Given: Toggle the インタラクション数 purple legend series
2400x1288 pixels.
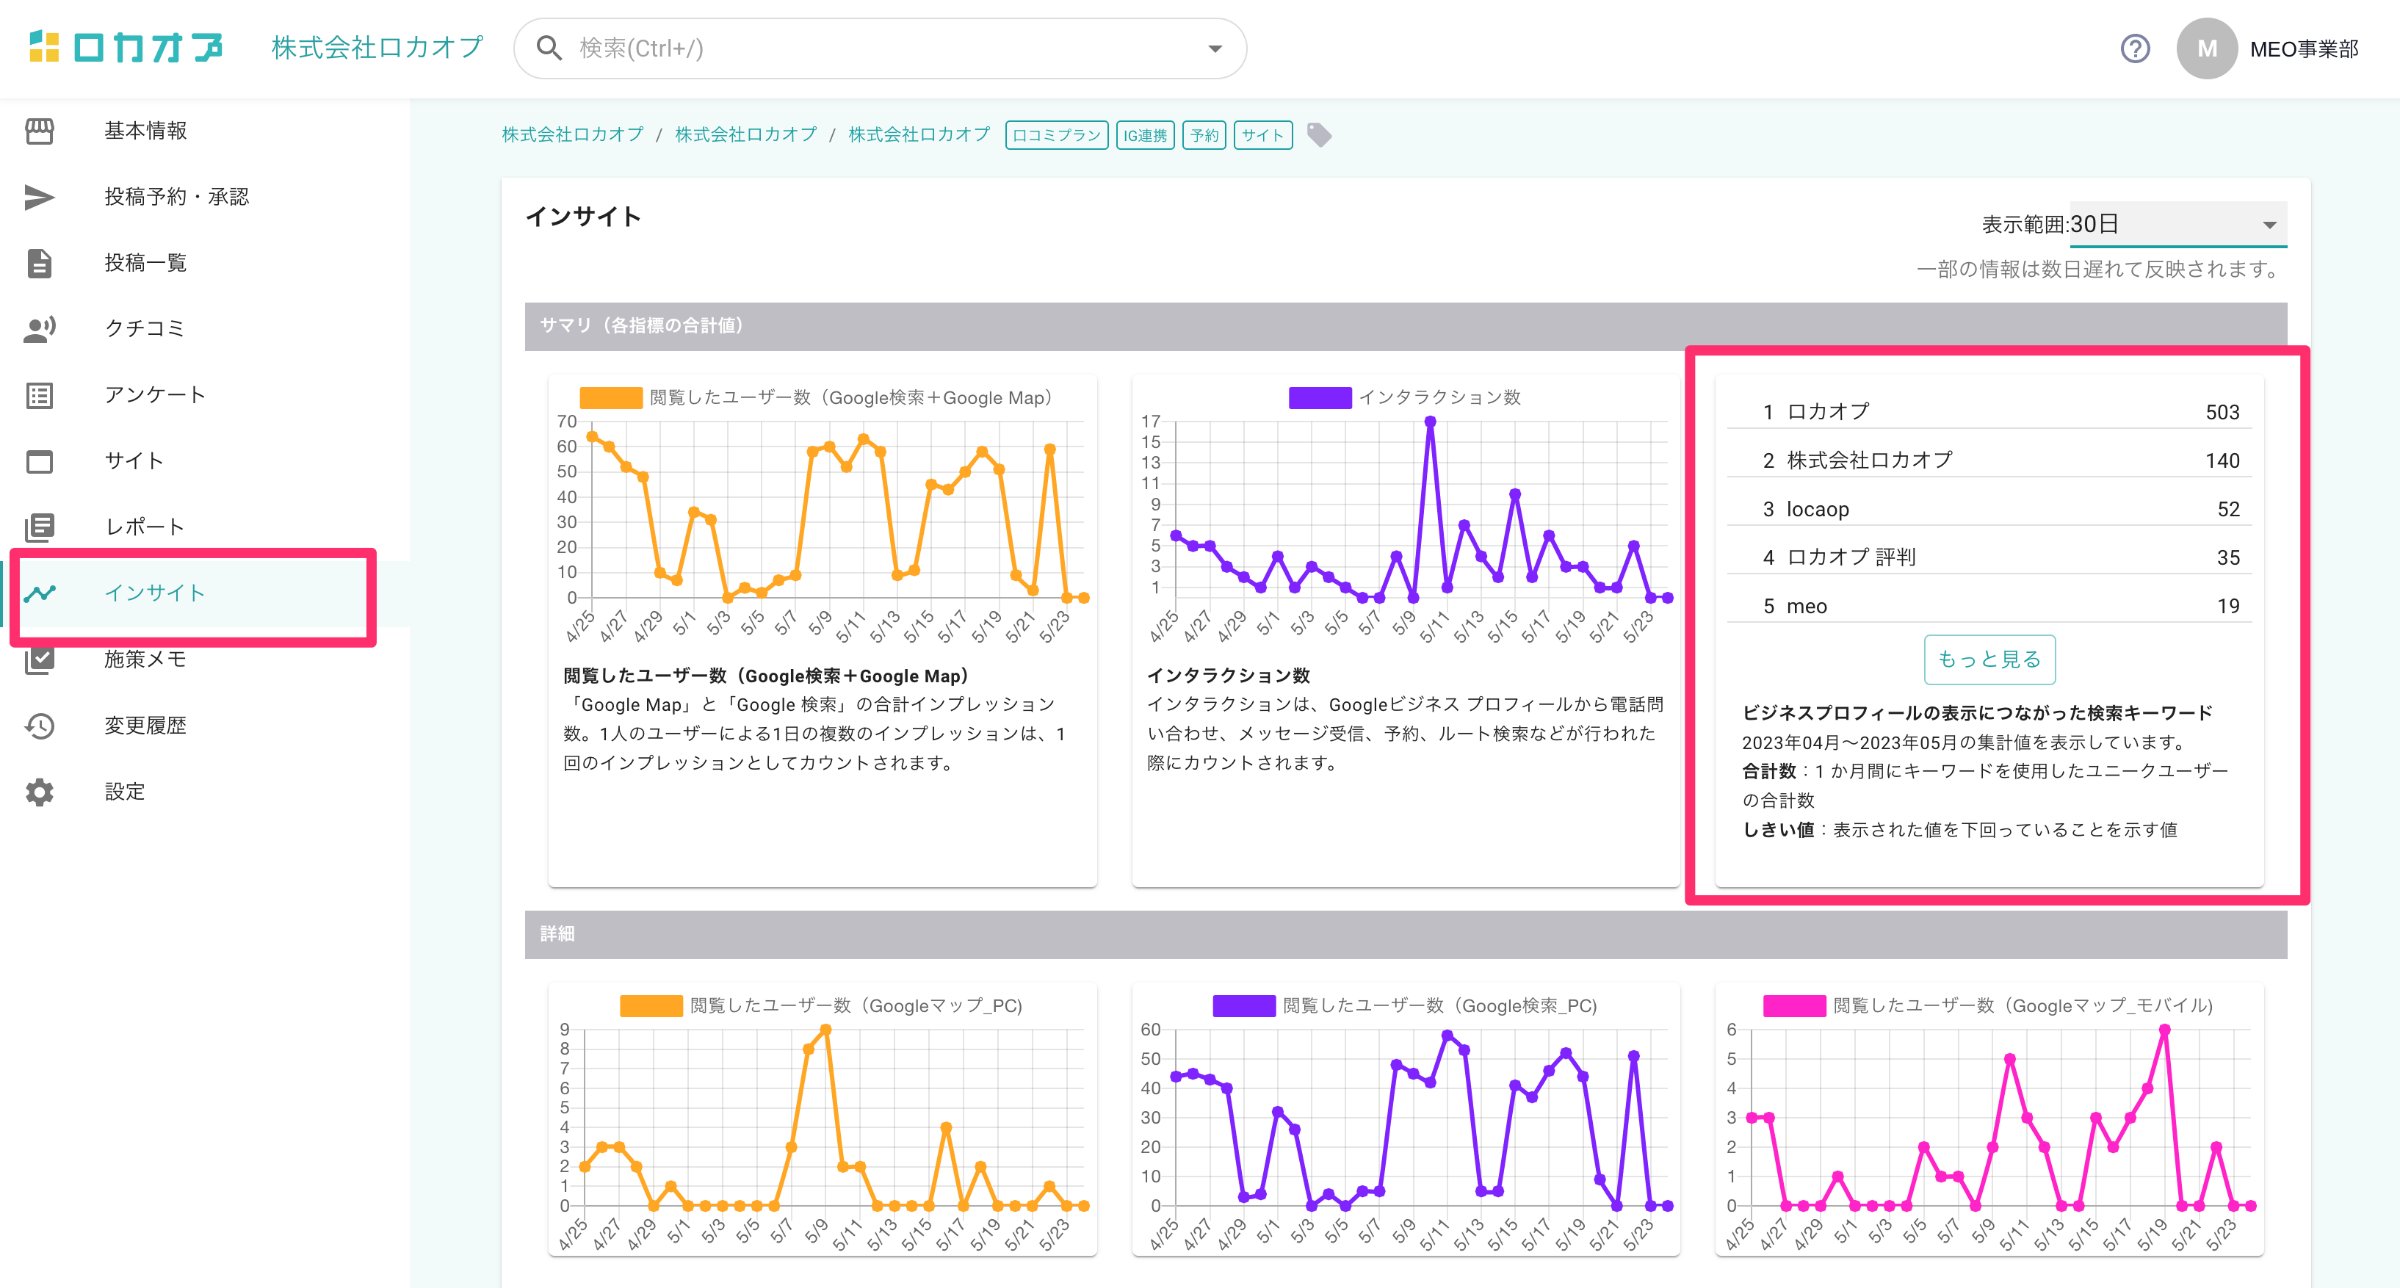Looking at the screenshot, I should coord(1320,398).
